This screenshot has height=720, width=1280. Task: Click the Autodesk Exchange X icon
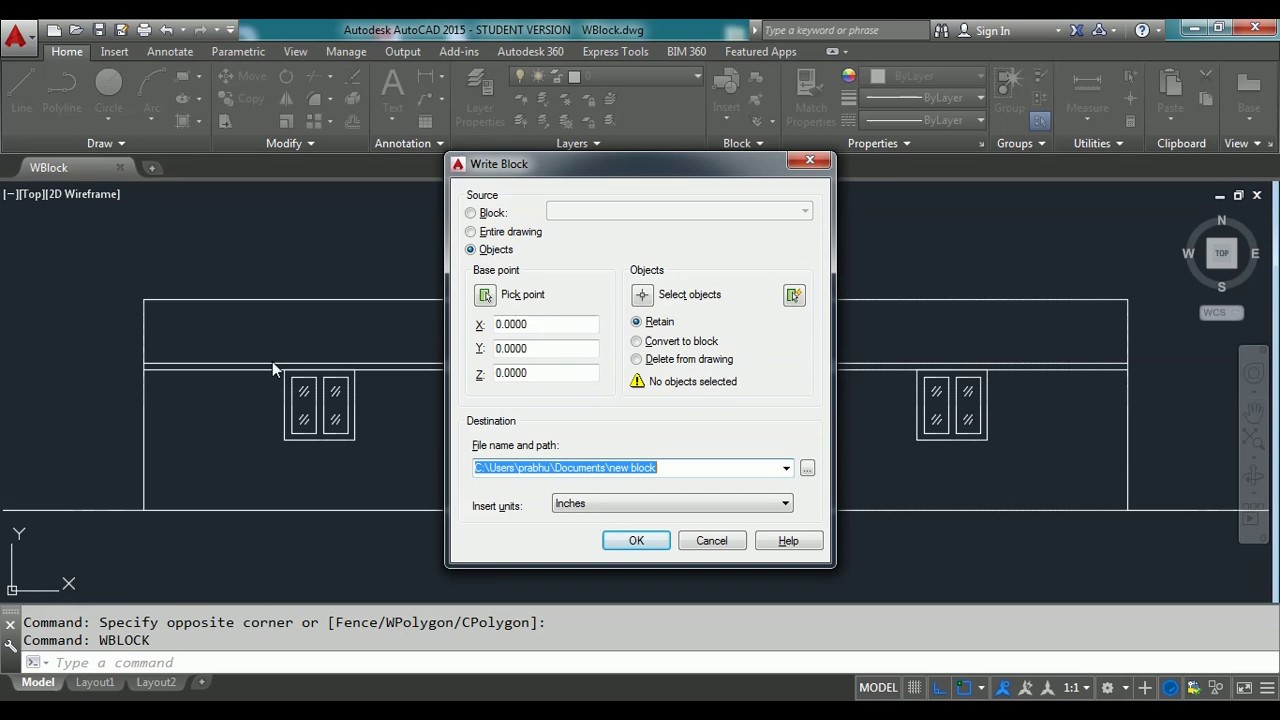[x=1077, y=30]
